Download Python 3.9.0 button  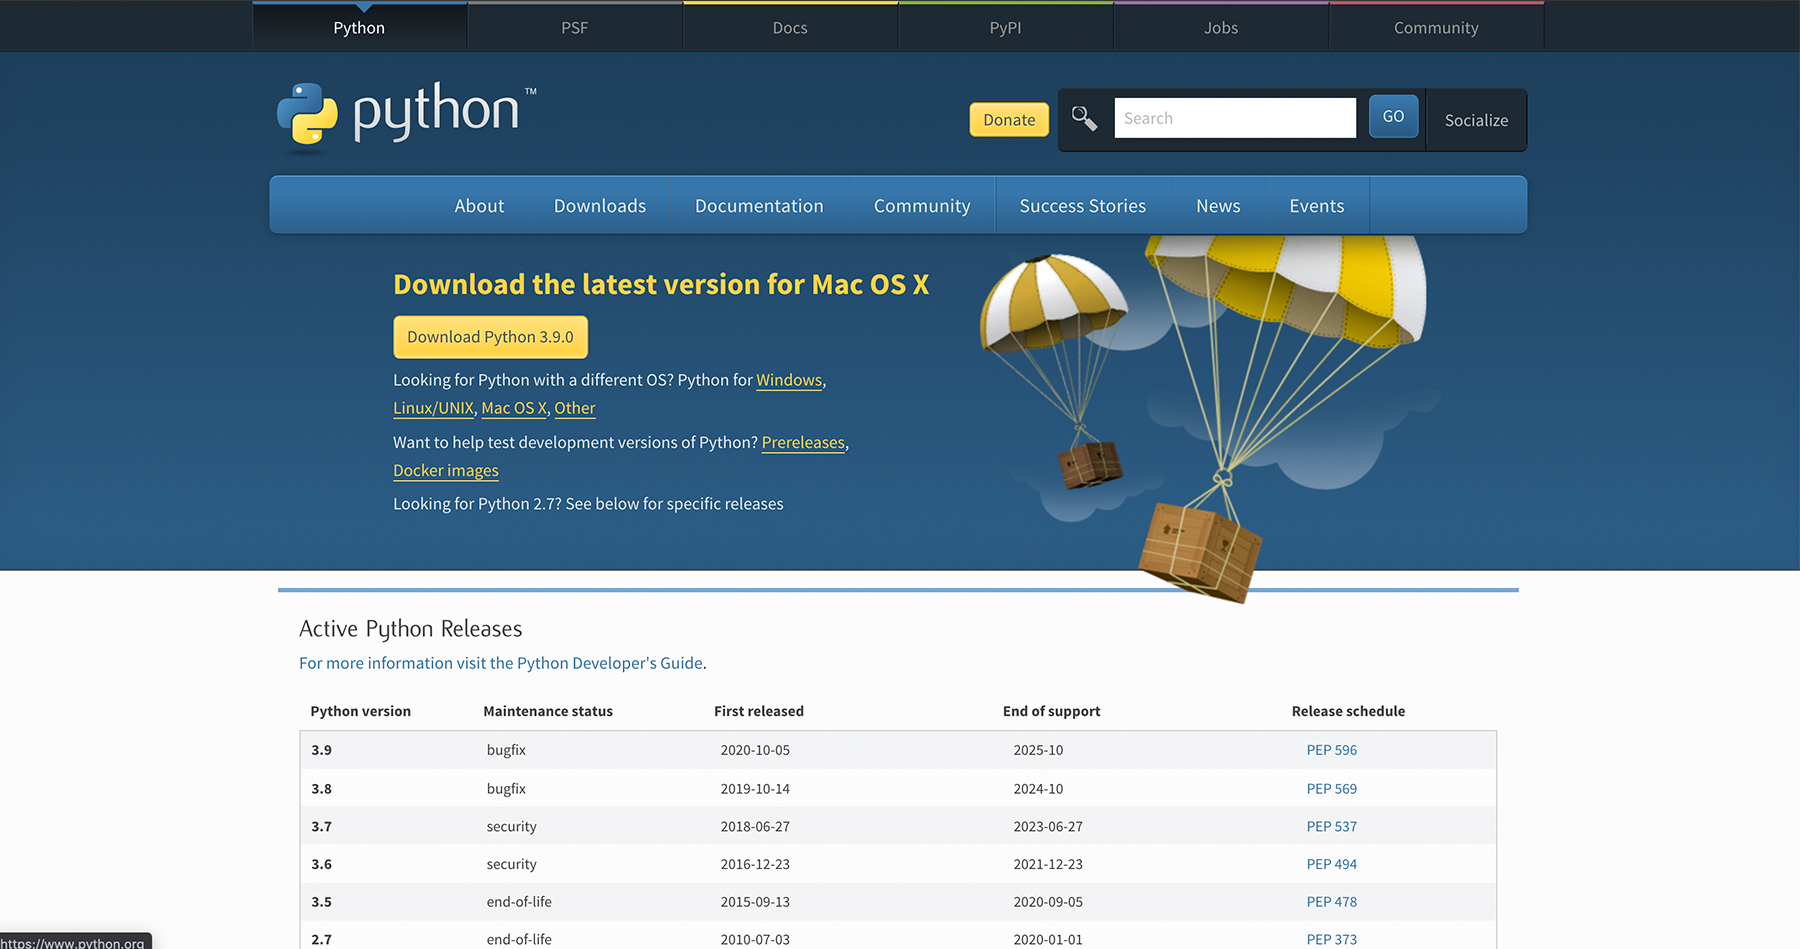490,337
